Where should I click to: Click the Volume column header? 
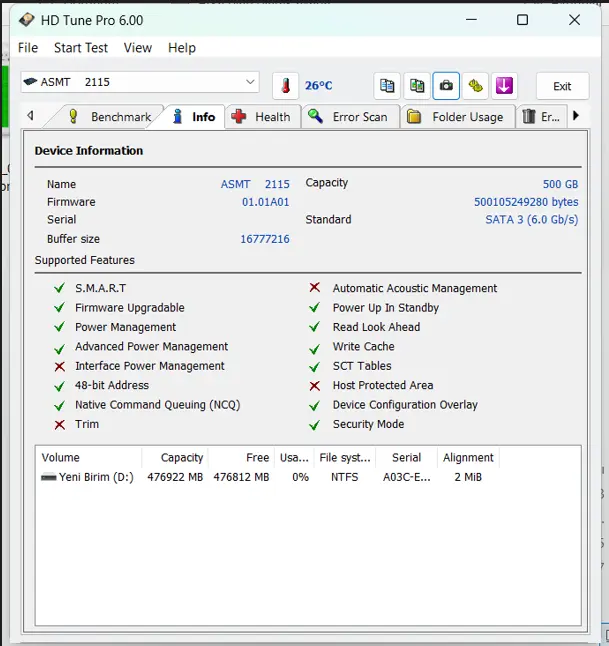[88, 458]
